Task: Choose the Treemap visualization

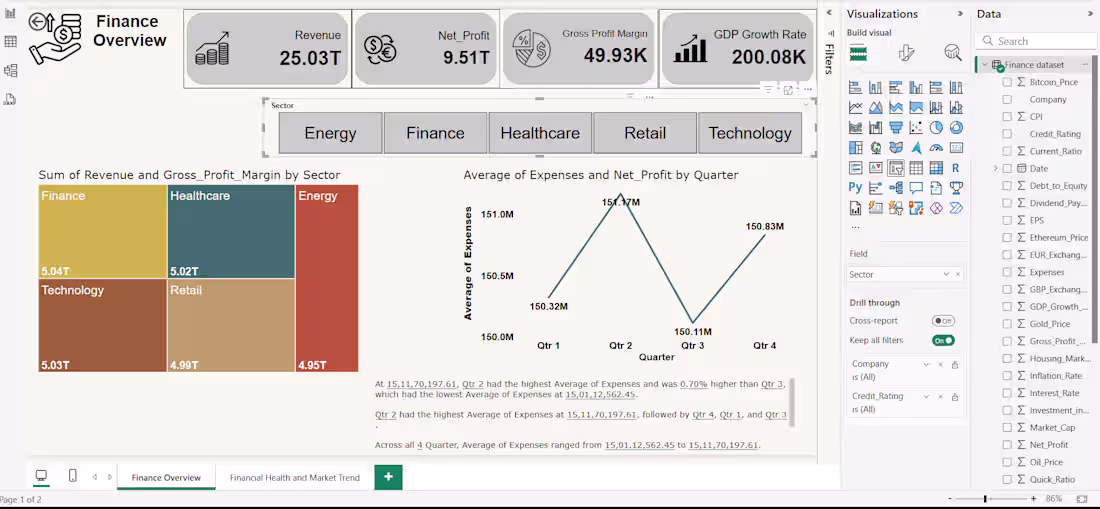Action: (855, 148)
